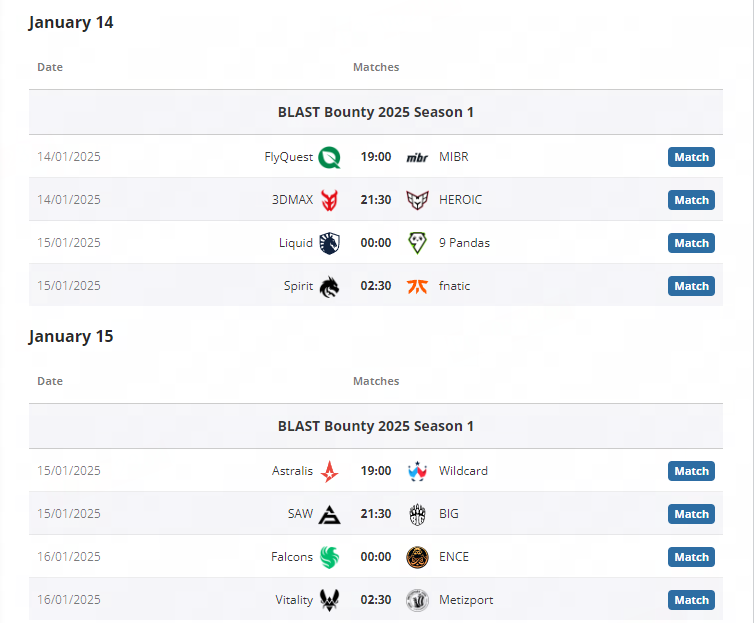Viewport: 754px width, 623px height.
Task: Click the MIBR team logo
Action: [417, 158]
